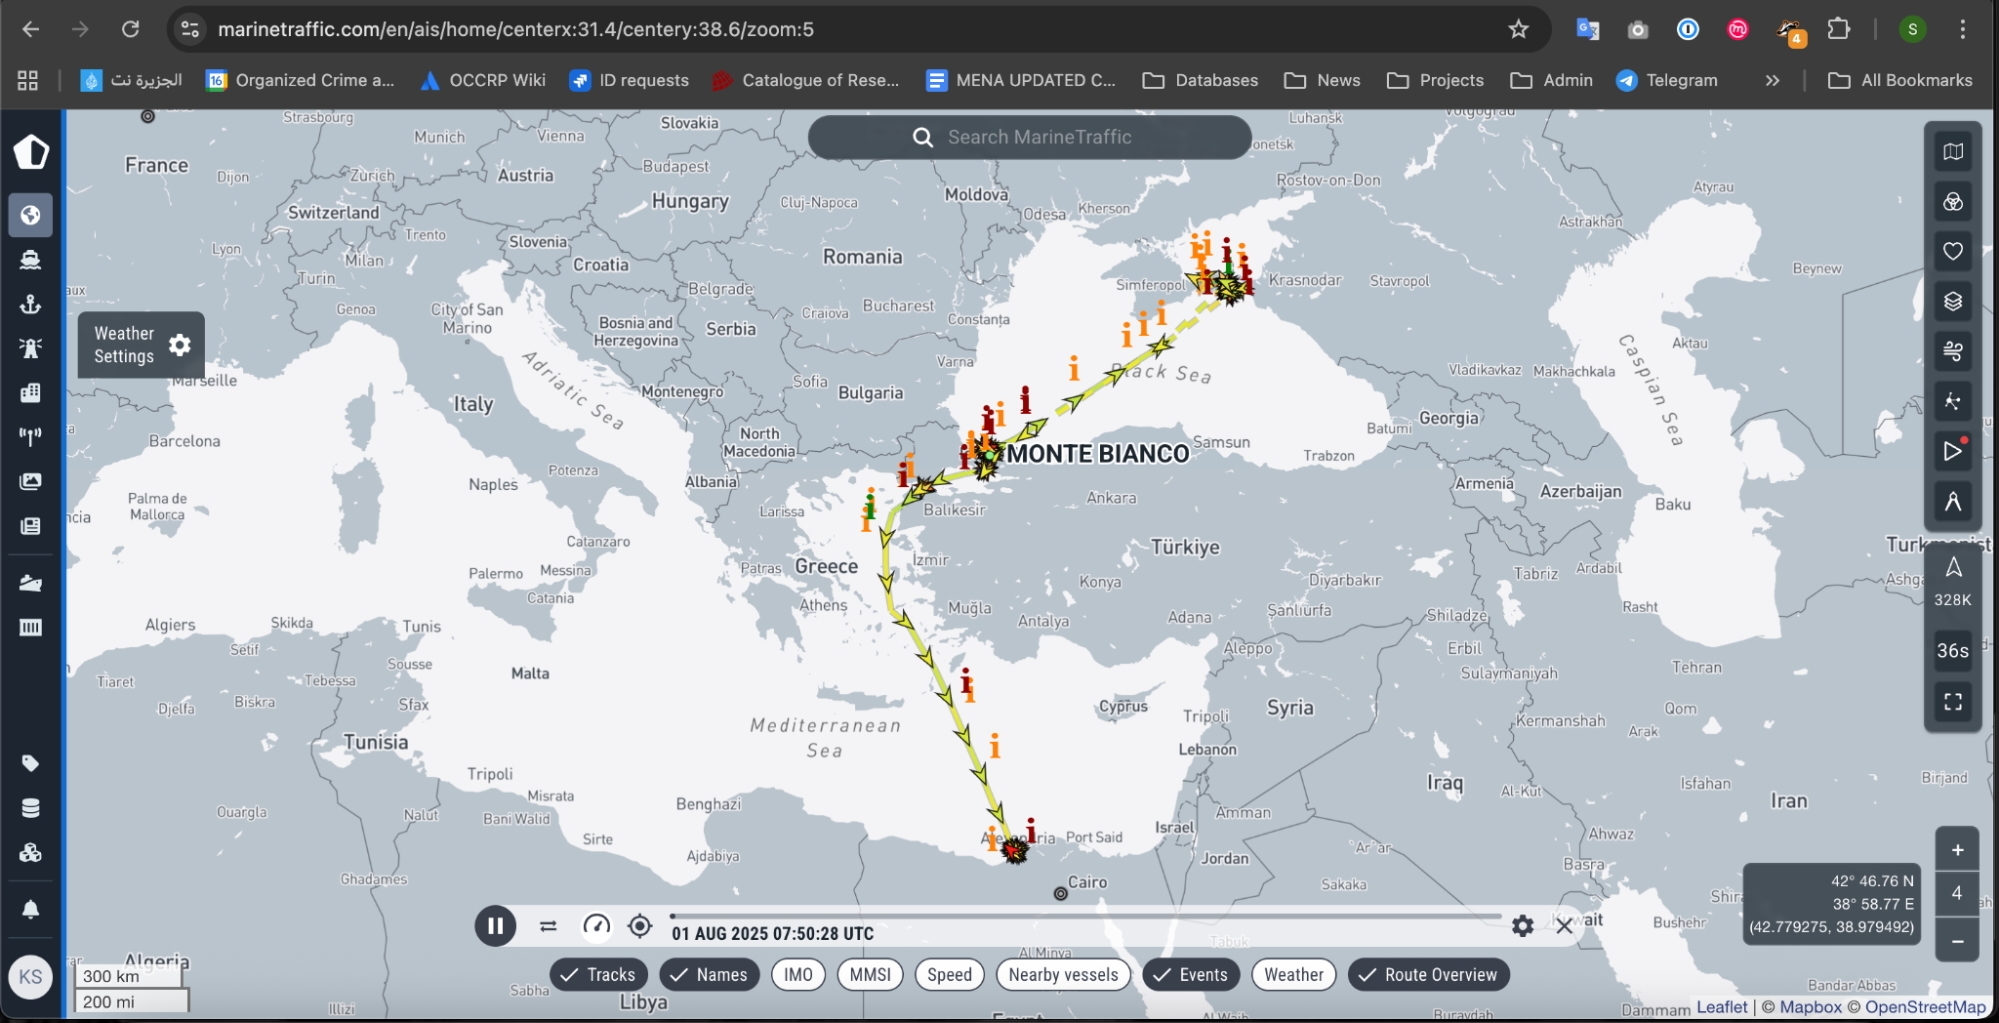
Task: Click the wind weather layer icon
Action: coord(1952,351)
